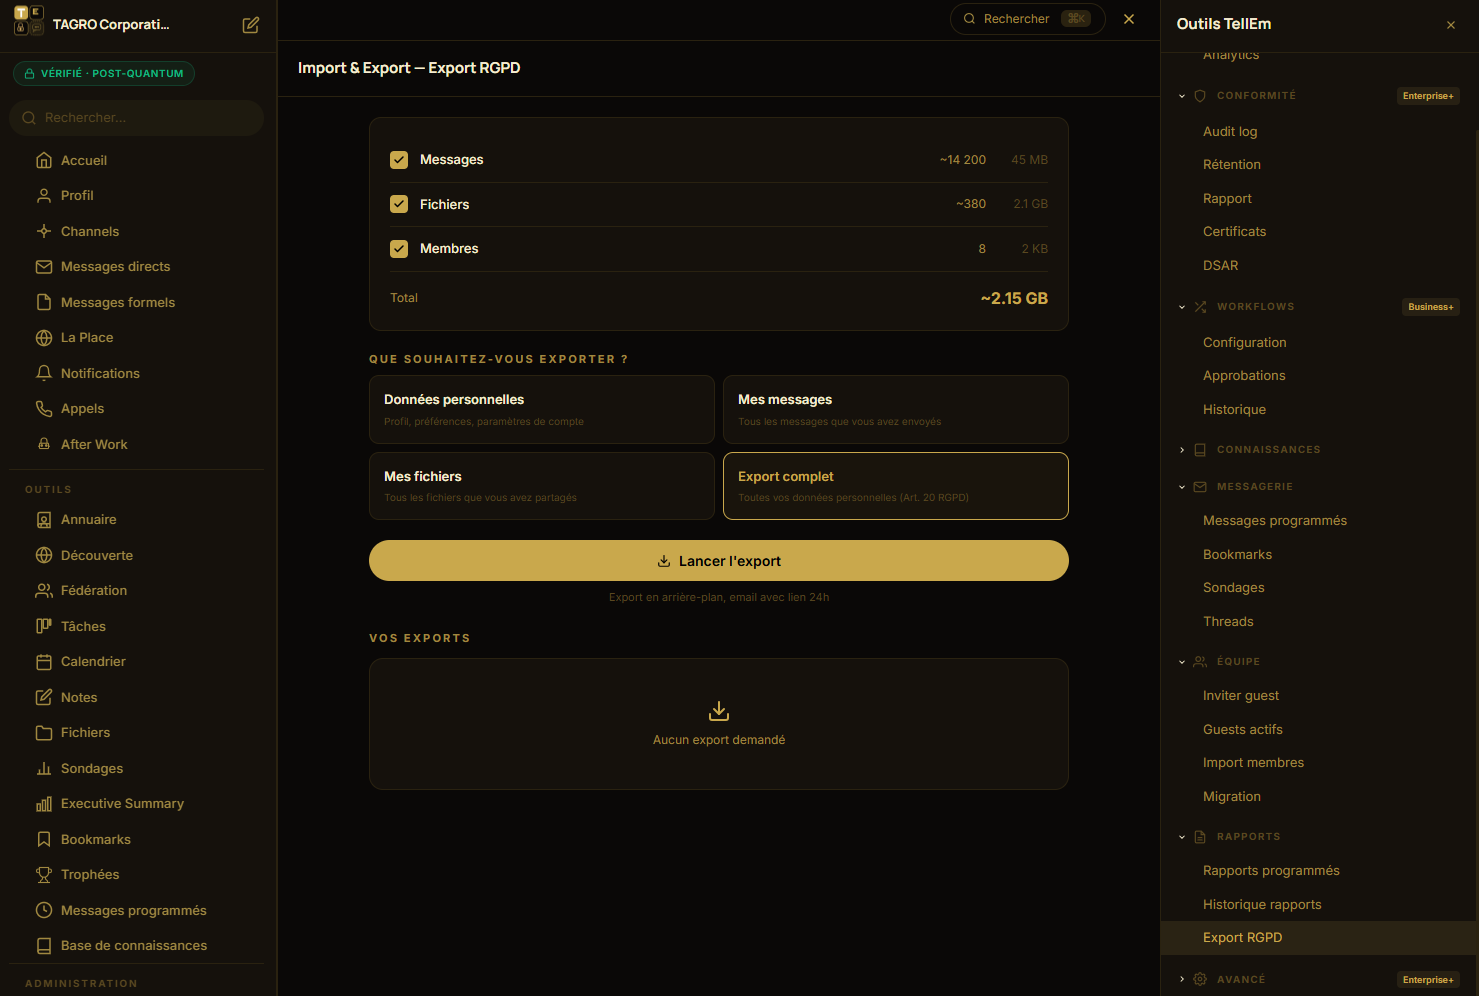Click the Calendrier calendar icon

coord(44,662)
